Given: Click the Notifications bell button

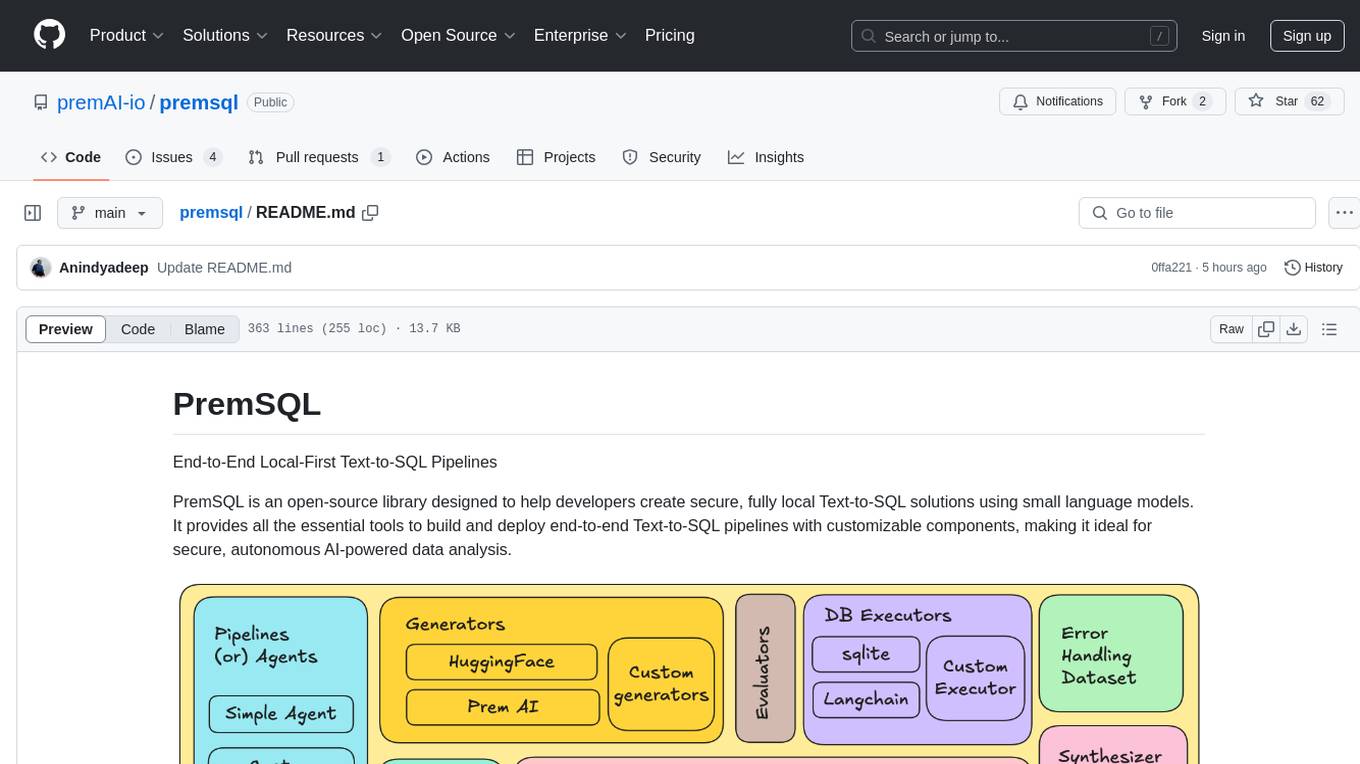Looking at the screenshot, I should 1058,102.
